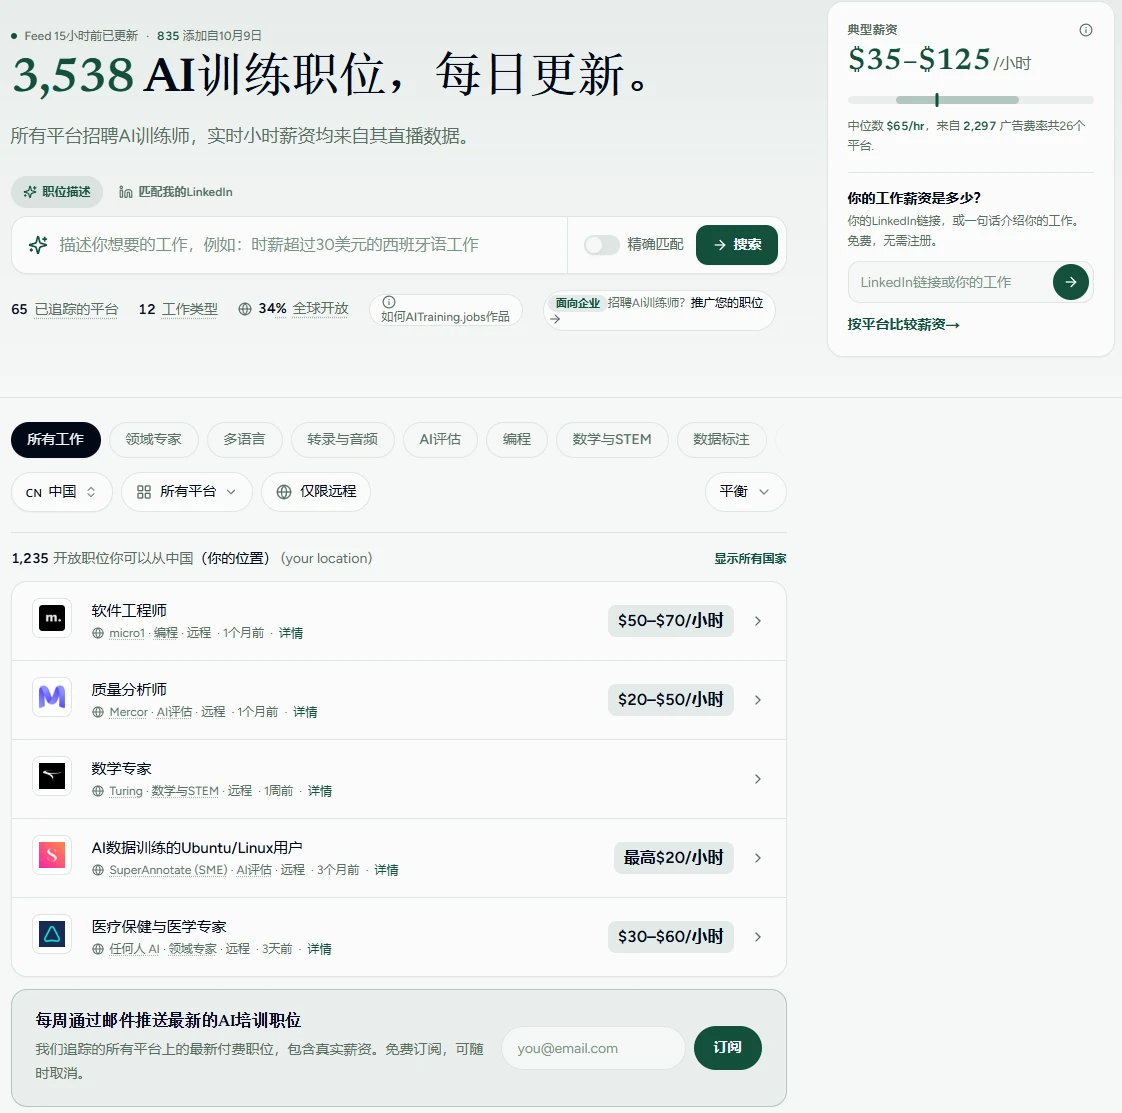Click the green arrow submit button for LinkedIn
1122x1113 pixels.
point(1070,282)
